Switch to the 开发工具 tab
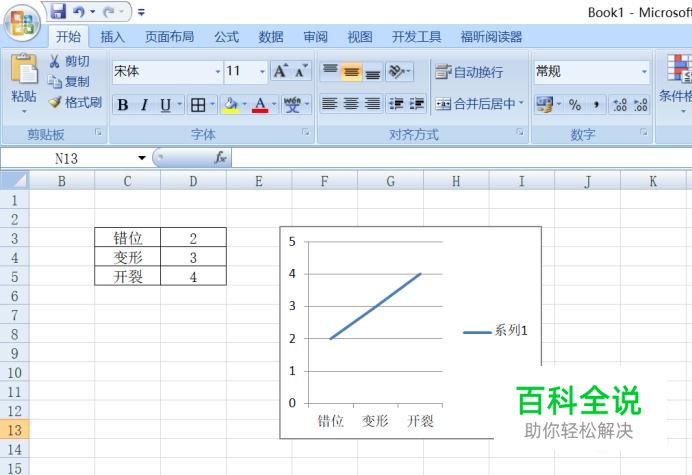Image resolution: width=692 pixels, height=475 pixels. click(x=417, y=37)
